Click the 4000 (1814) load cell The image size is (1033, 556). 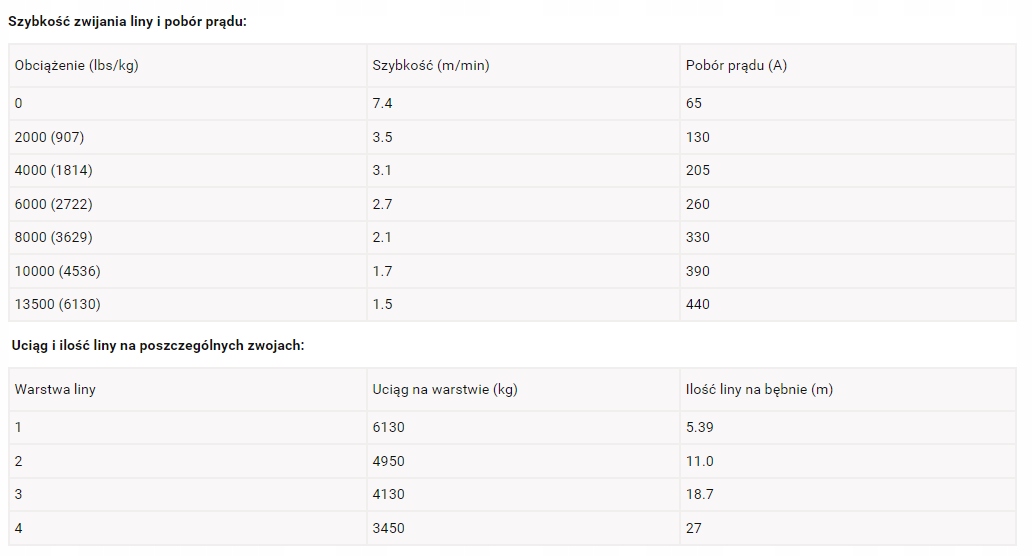point(53,170)
